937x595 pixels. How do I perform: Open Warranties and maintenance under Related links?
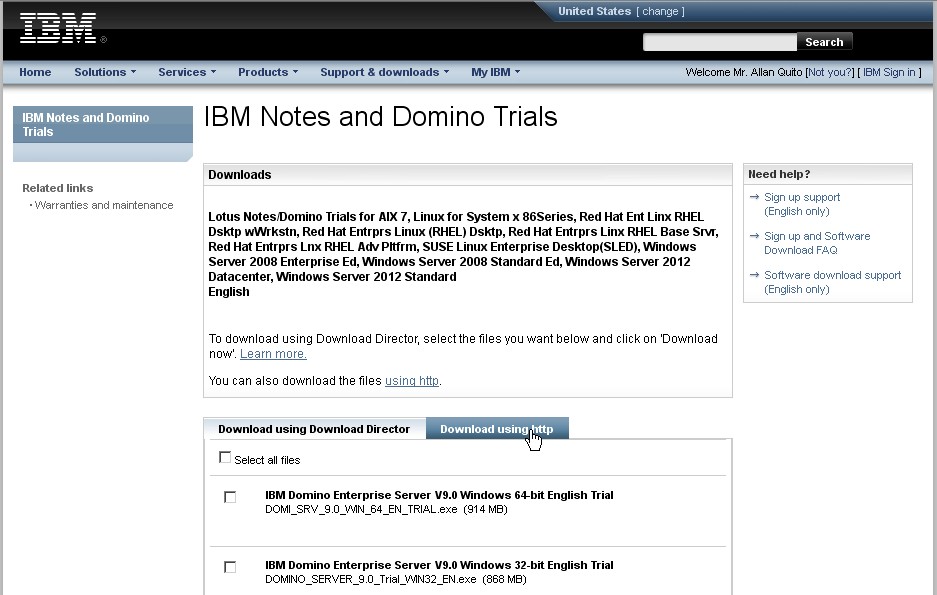(x=103, y=204)
